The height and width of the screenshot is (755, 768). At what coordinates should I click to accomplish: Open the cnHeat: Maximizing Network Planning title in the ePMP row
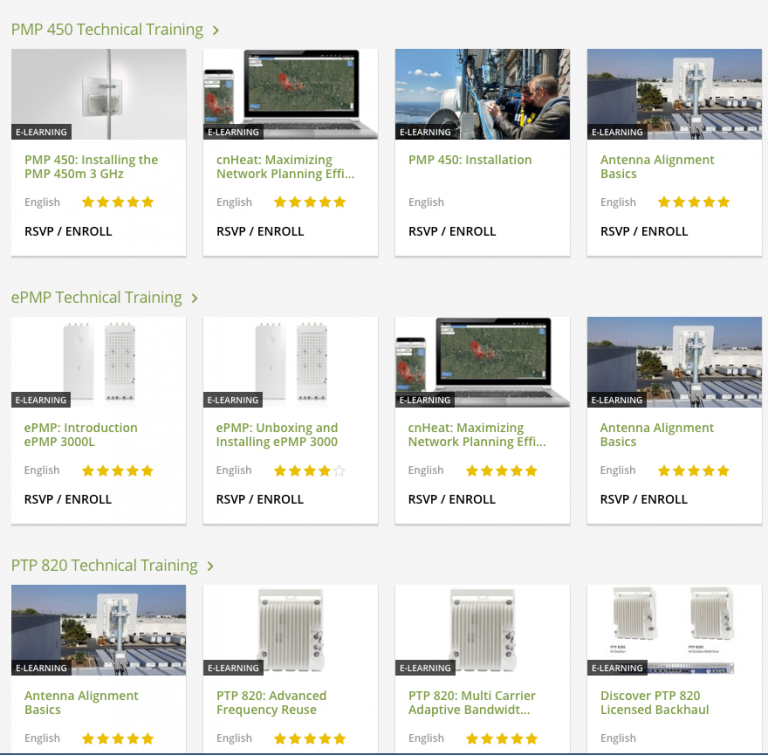(x=477, y=435)
